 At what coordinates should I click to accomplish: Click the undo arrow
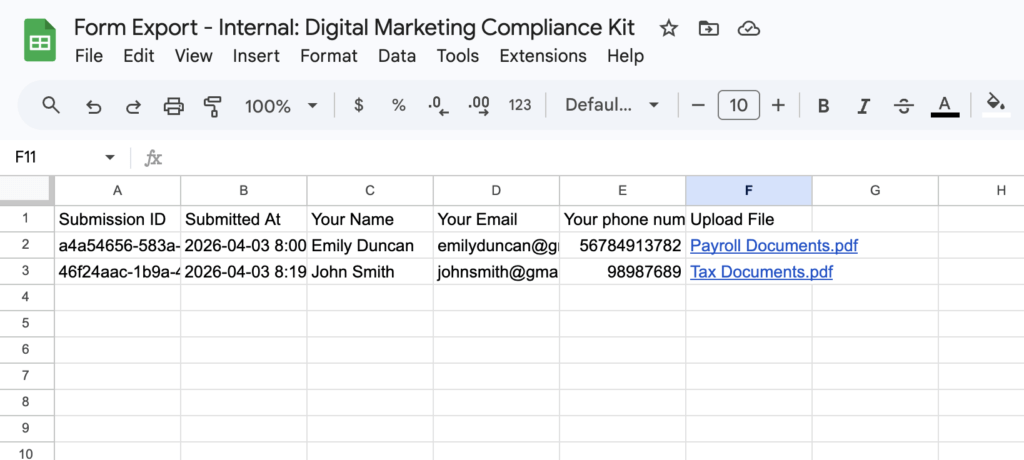pos(93,106)
